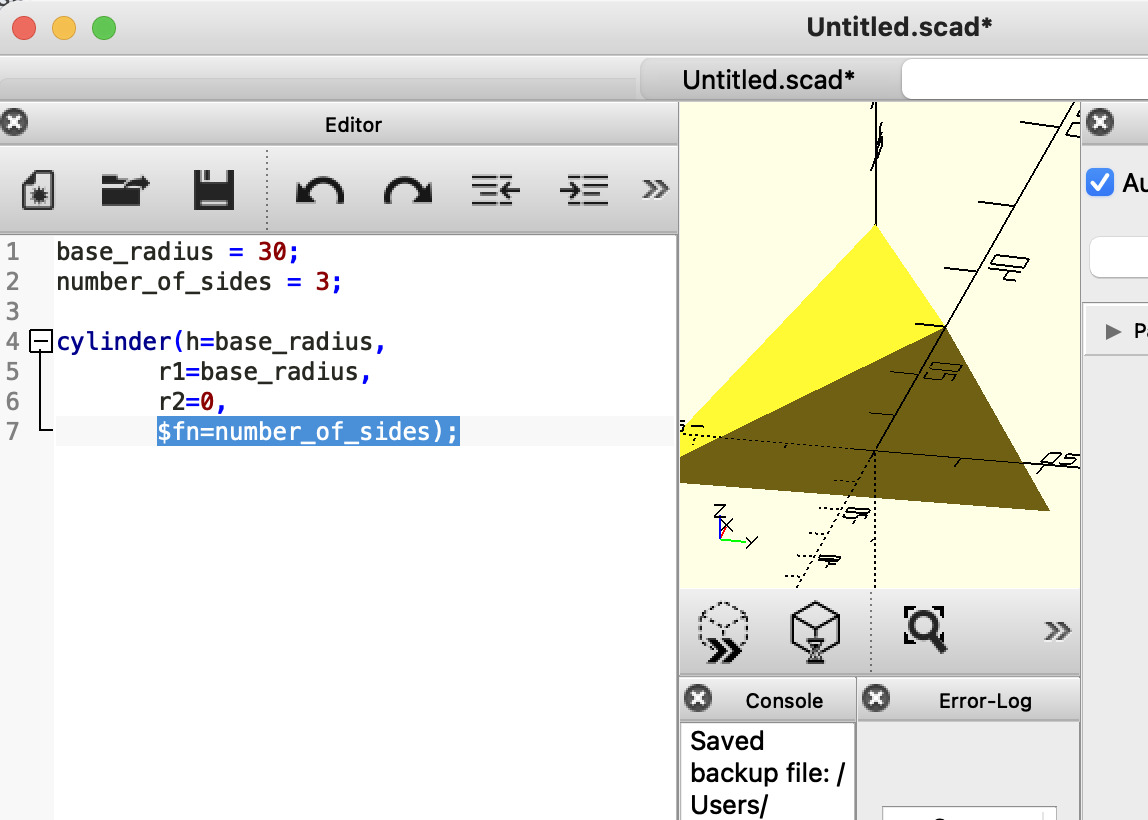Click the value 30 on line 1
Image resolution: width=1148 pixels, height=820 pixels.
pos(272,252)
